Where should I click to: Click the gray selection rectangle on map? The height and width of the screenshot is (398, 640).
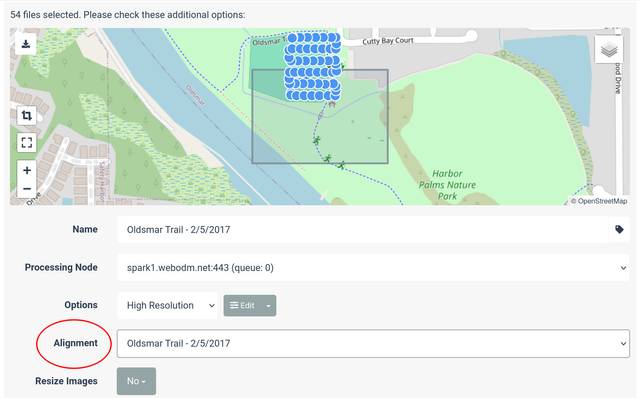320,117
